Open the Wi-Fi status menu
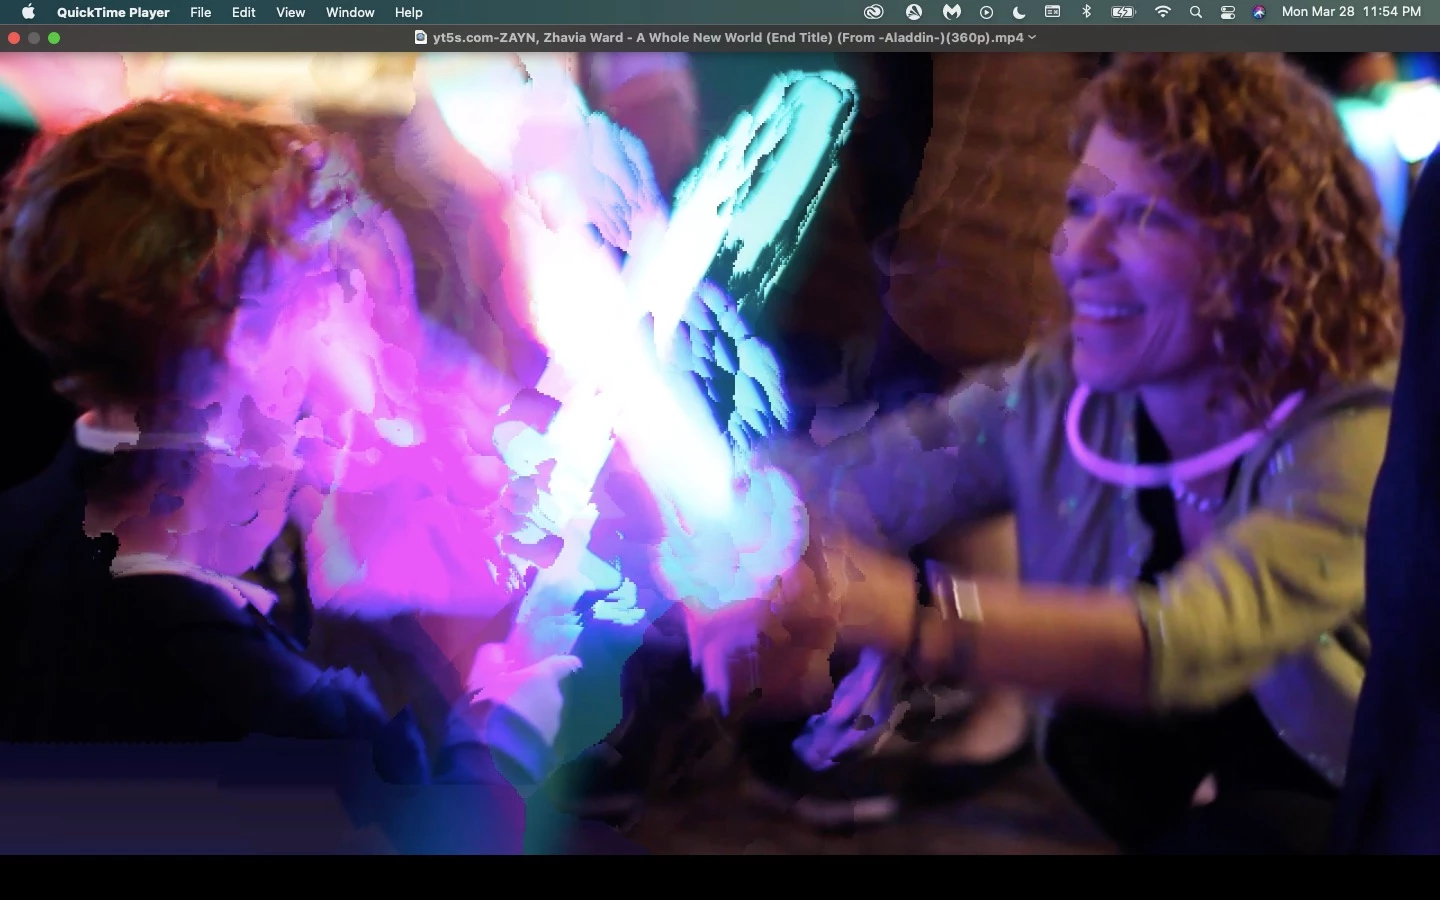 (x=1162, y=12)
